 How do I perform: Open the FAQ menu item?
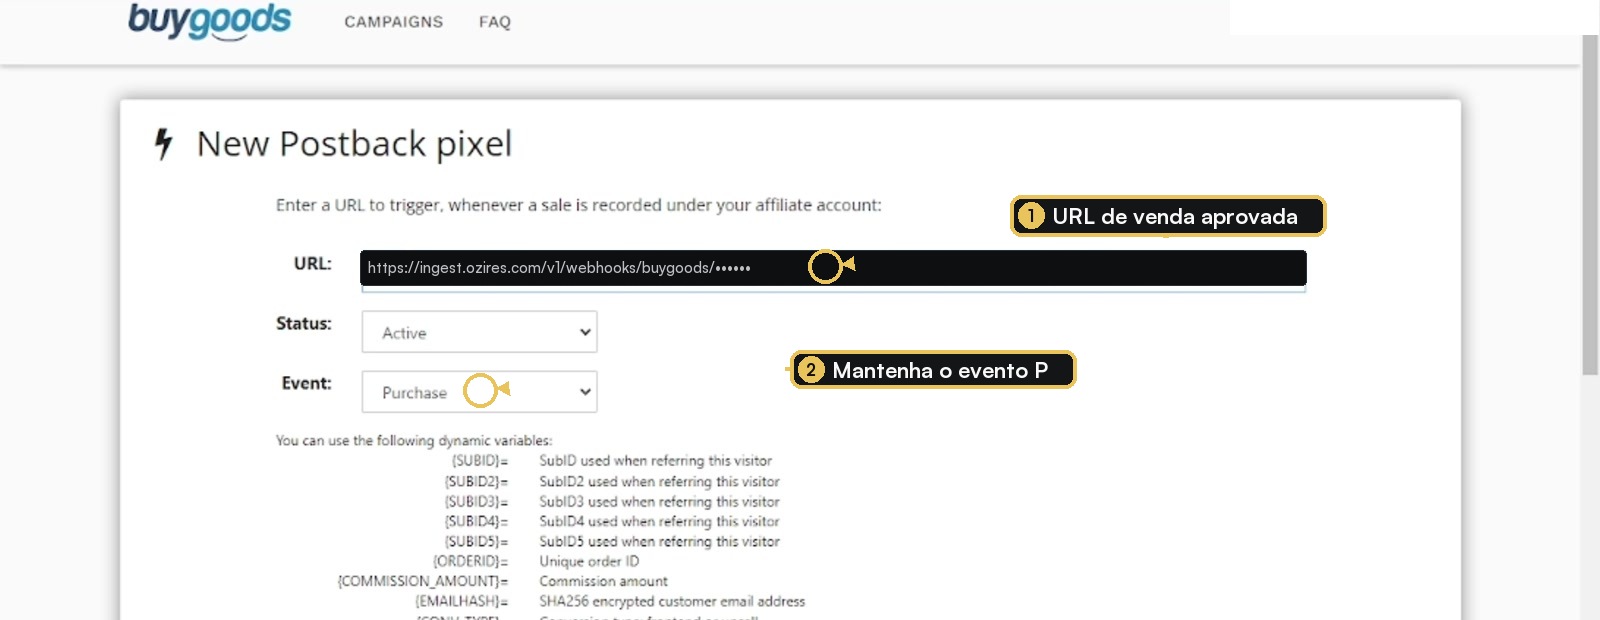pyautogui.click(x=495, y=22)
